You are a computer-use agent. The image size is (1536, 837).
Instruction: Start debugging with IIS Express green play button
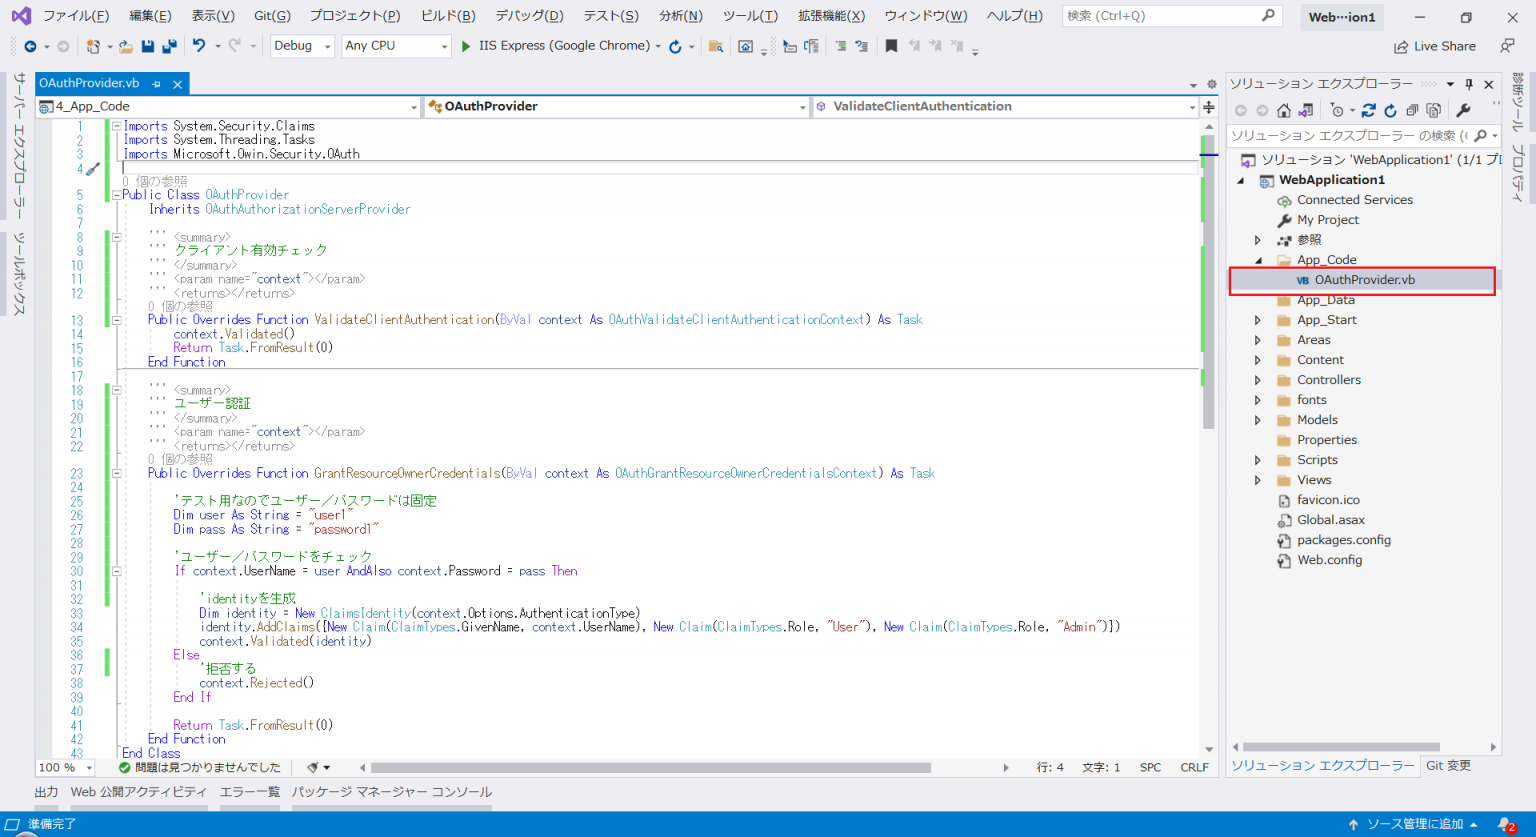coord(464,45)
